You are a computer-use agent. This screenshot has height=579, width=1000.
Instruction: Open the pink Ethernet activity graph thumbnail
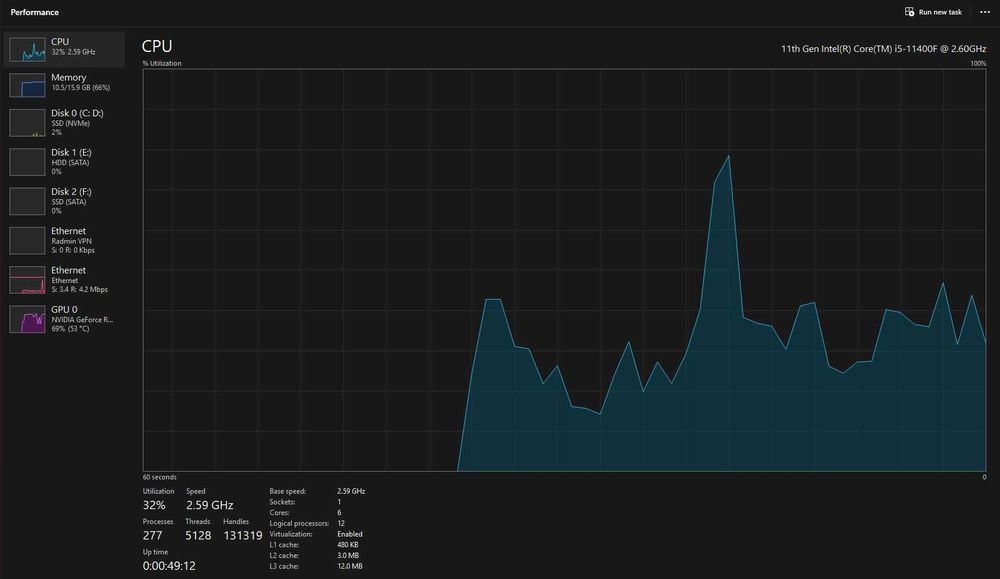point(27,280)
